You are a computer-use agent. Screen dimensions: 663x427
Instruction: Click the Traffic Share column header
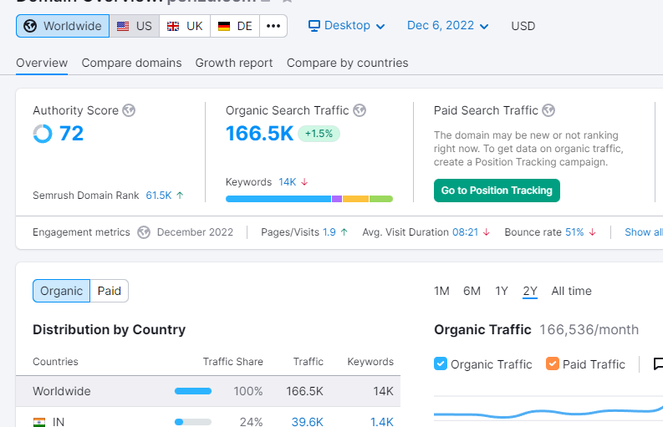[x=233, y=361]
